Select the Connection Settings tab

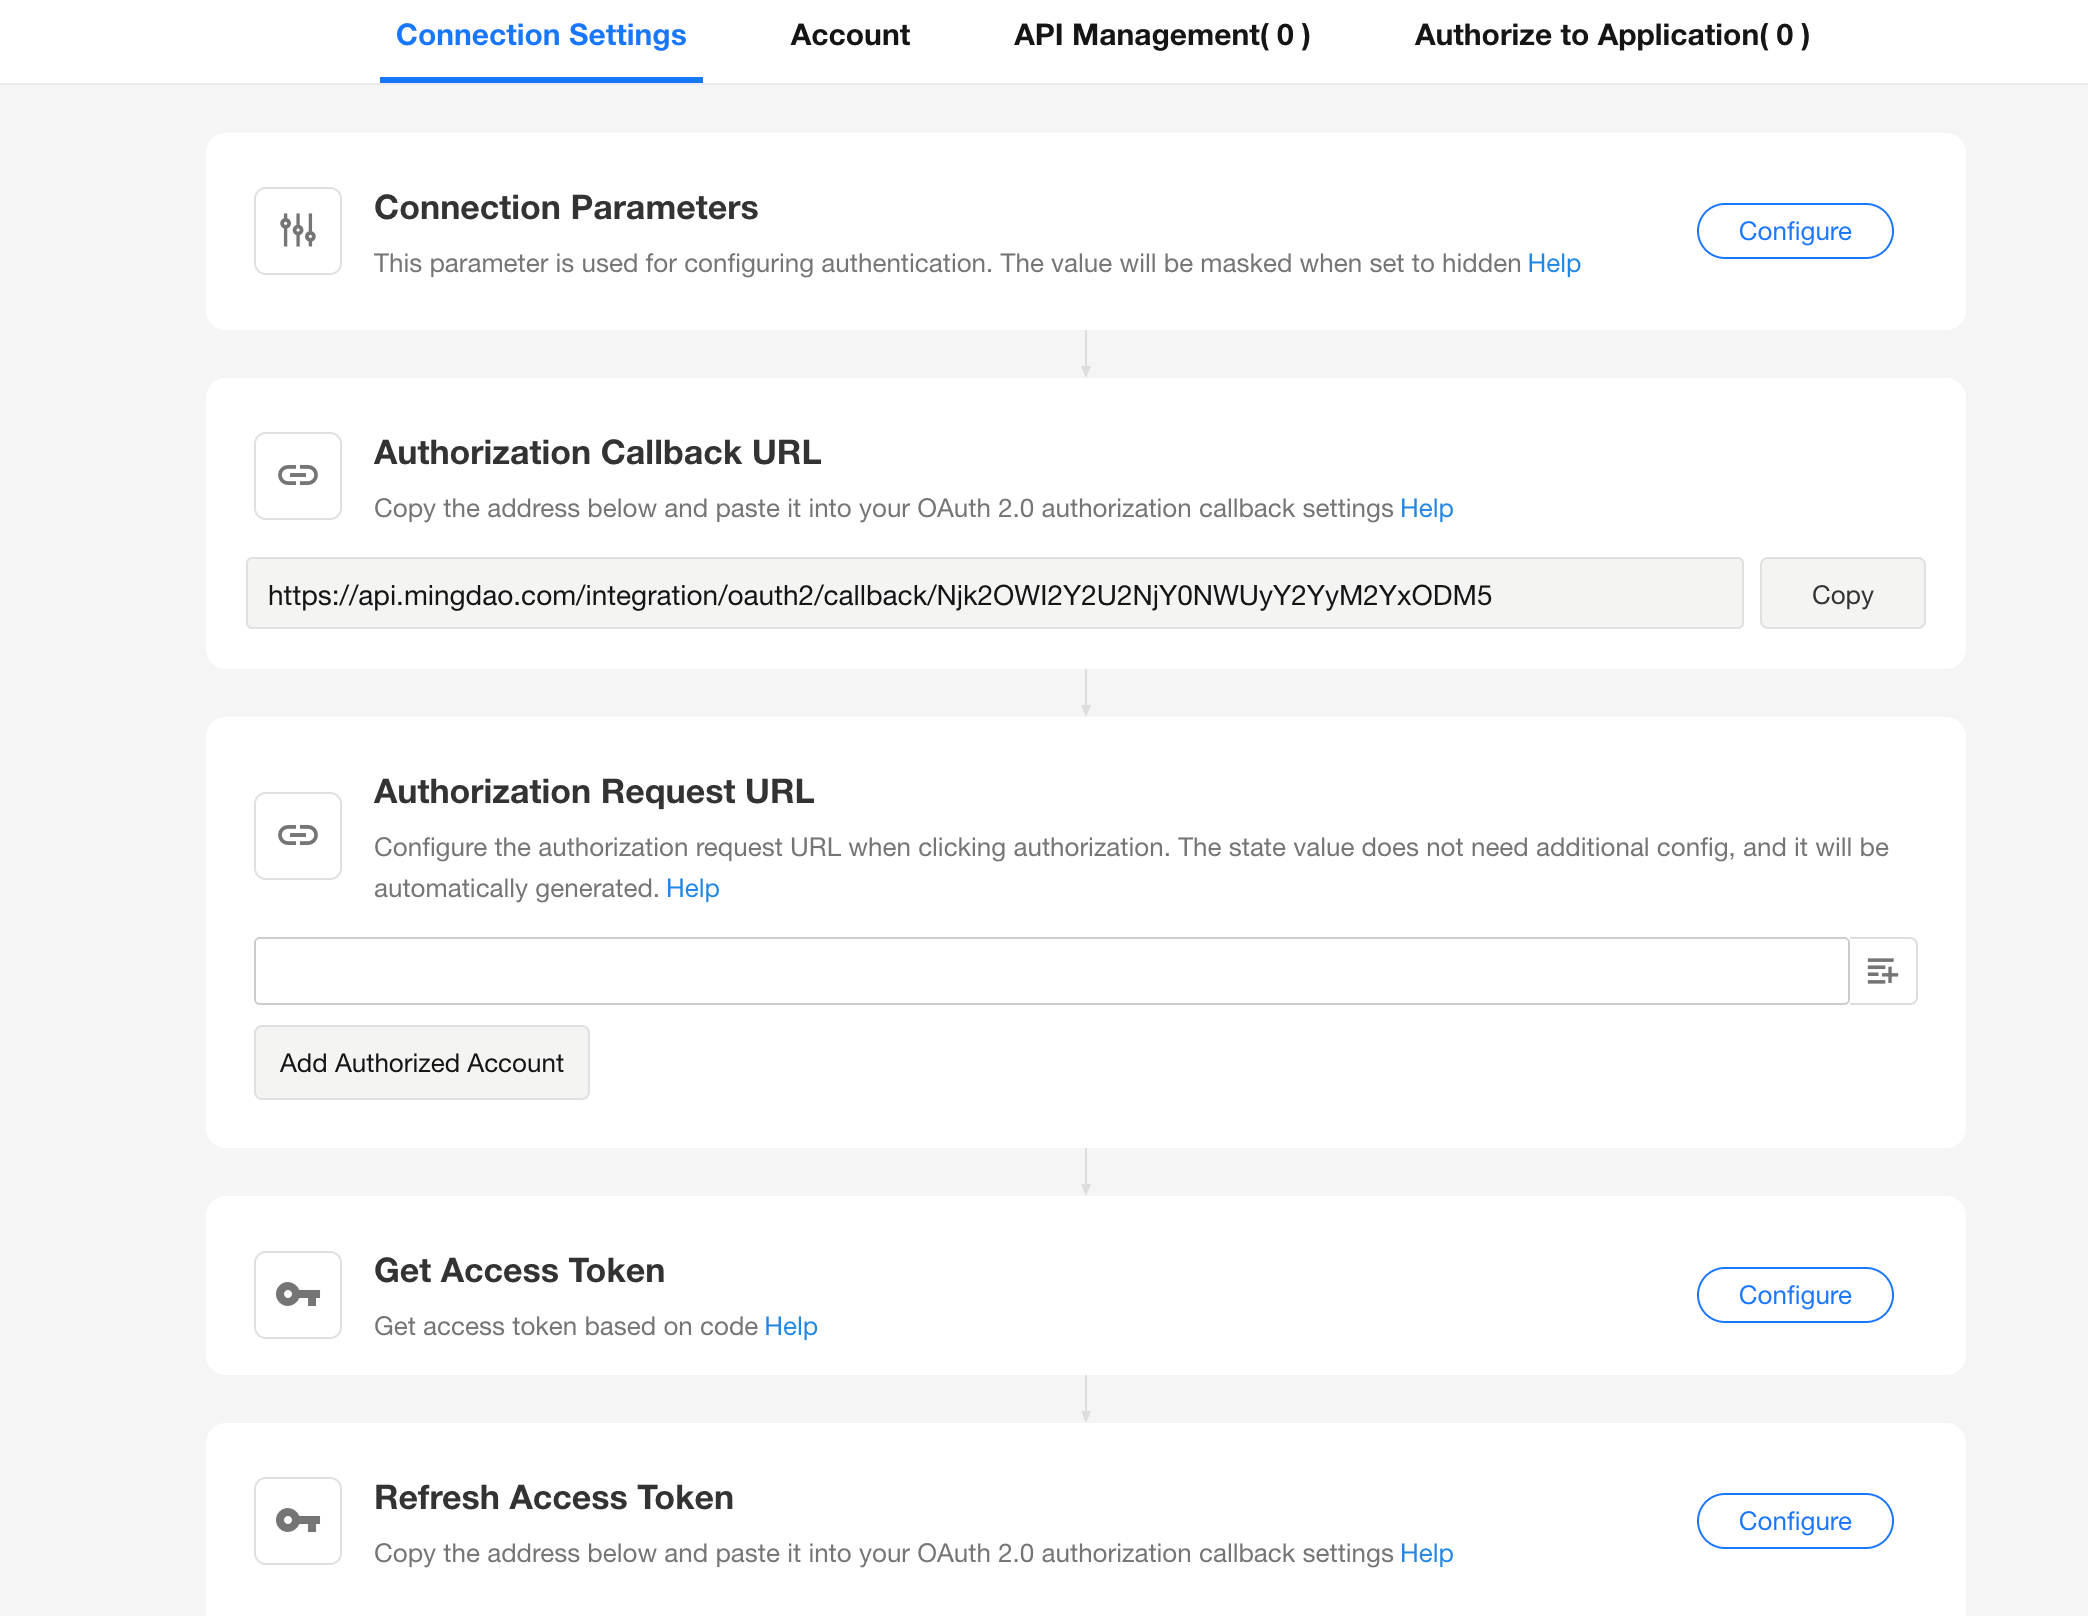pos(541,35)
